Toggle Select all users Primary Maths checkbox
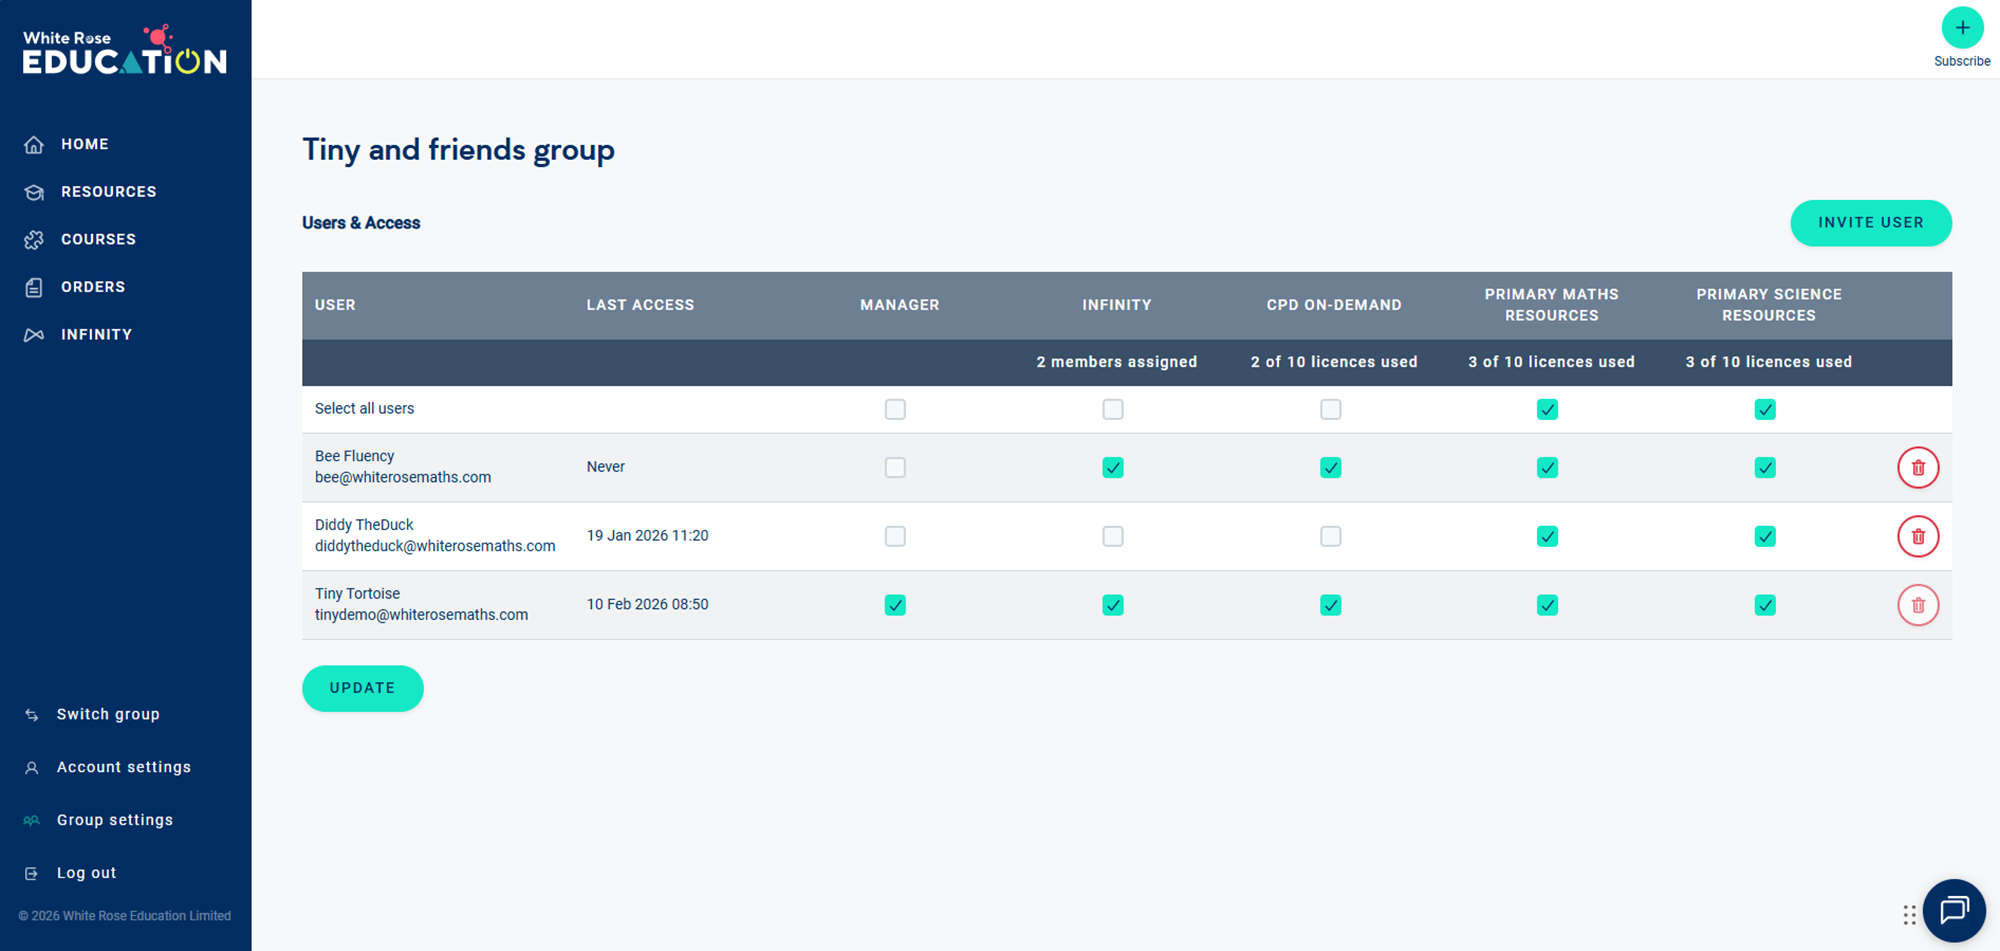 pos(1547,409)
